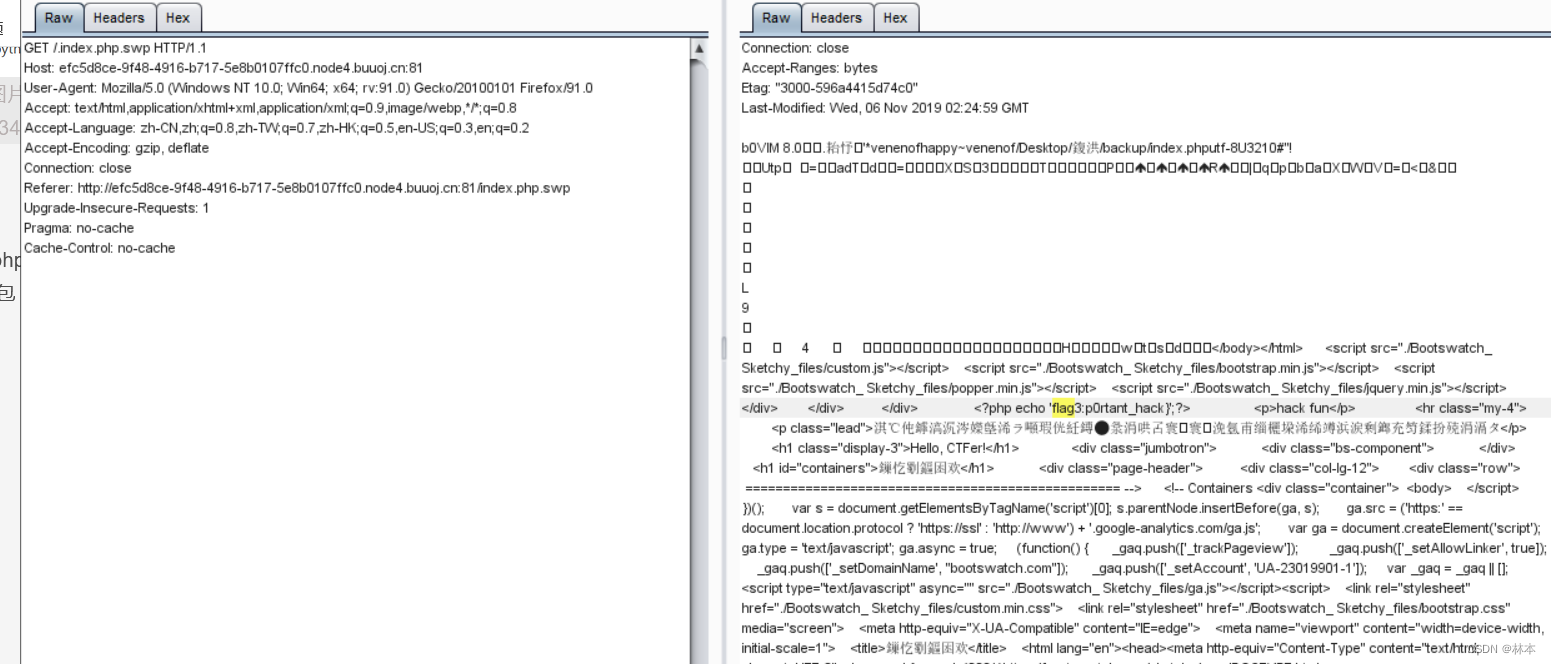Screen dimensions: 1551x664
Task: Click the 'Upgrade-Insecure-Requests: 1' line
Action: (x=116, y=208)
